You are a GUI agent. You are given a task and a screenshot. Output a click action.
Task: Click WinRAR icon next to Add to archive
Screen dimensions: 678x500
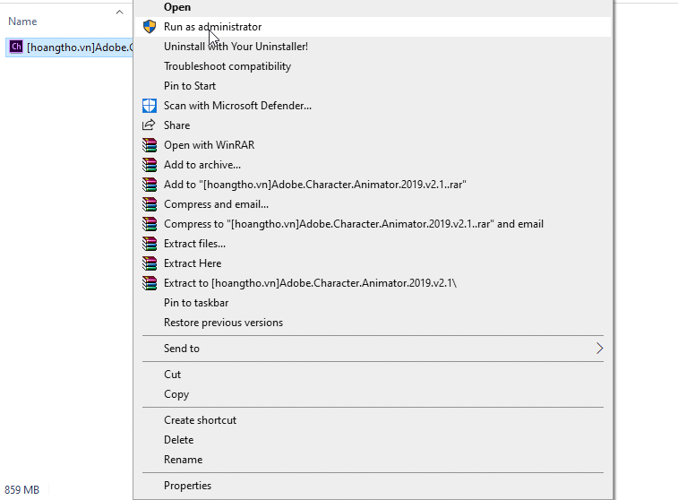(150, 165)
